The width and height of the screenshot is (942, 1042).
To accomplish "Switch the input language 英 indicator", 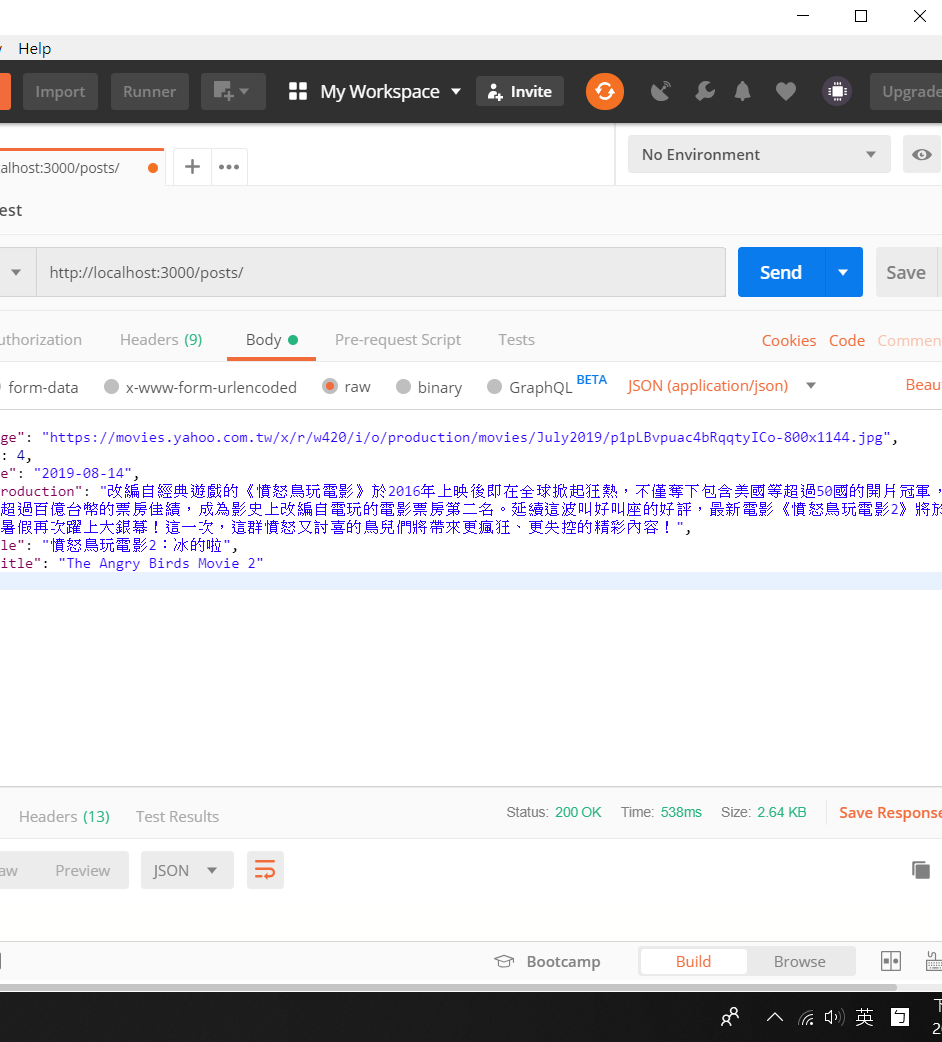I will pos(864,1017).
